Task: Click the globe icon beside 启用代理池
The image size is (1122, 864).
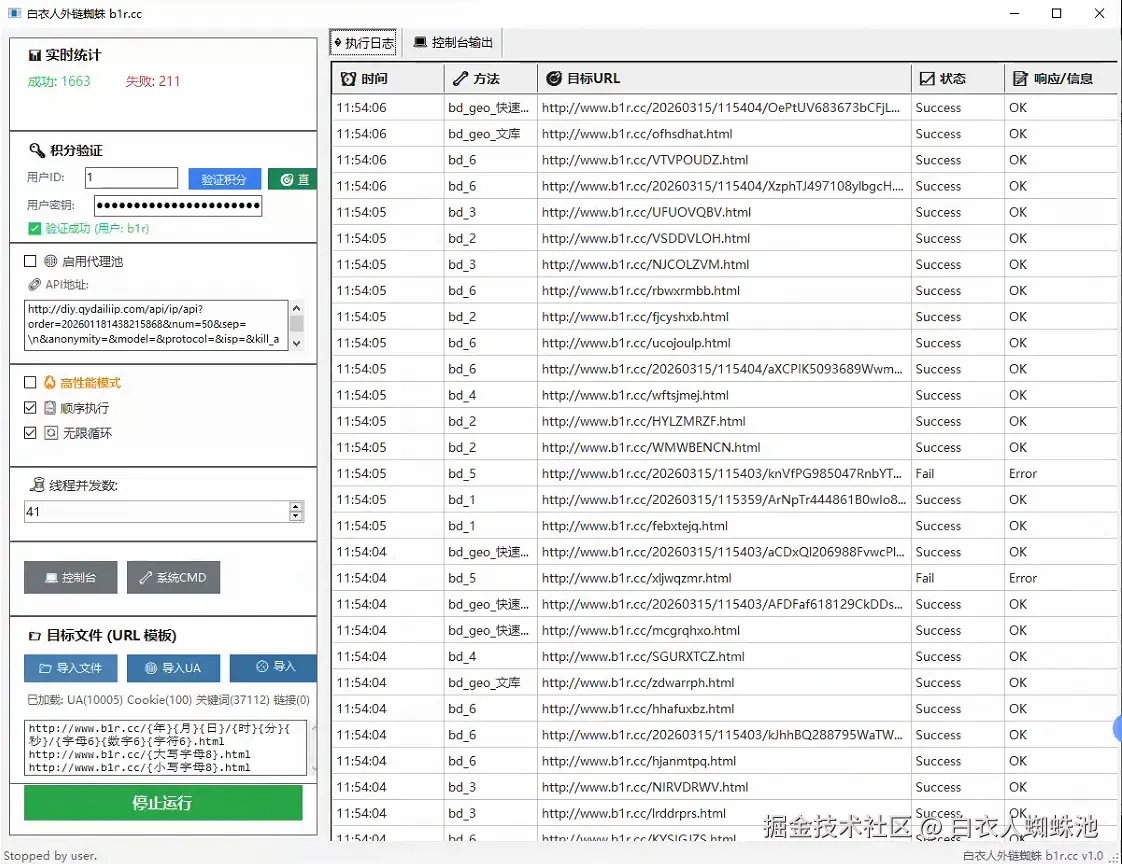Action: click(x=51, y=261)
